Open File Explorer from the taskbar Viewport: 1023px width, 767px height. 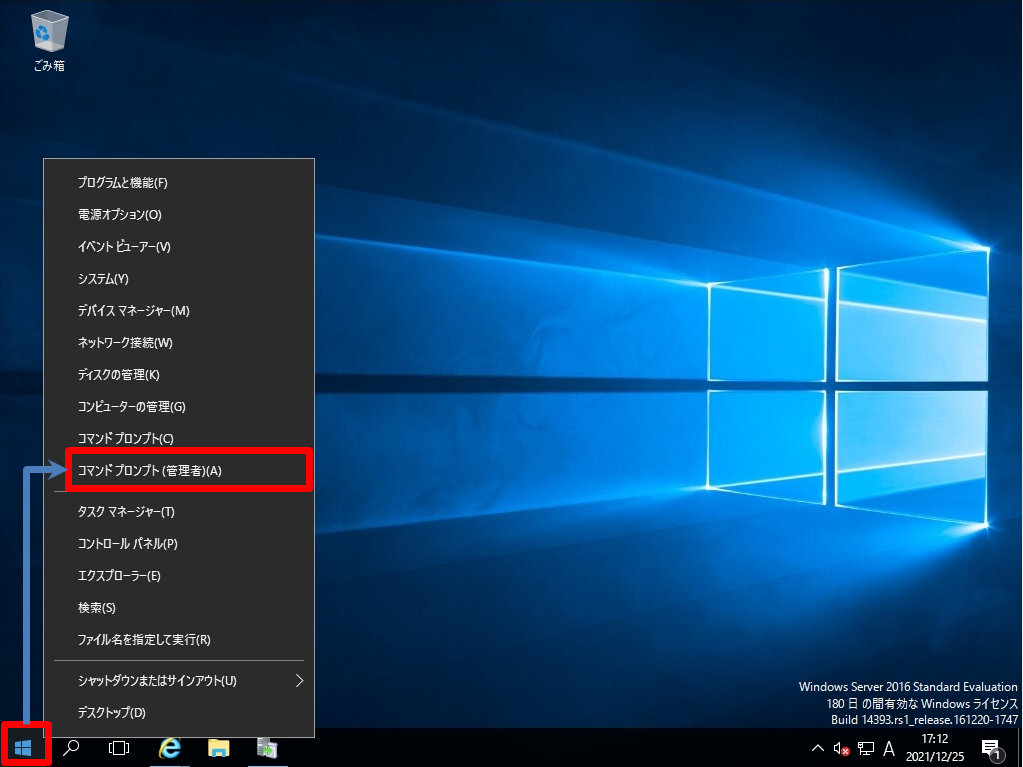(x=219, y=747)
